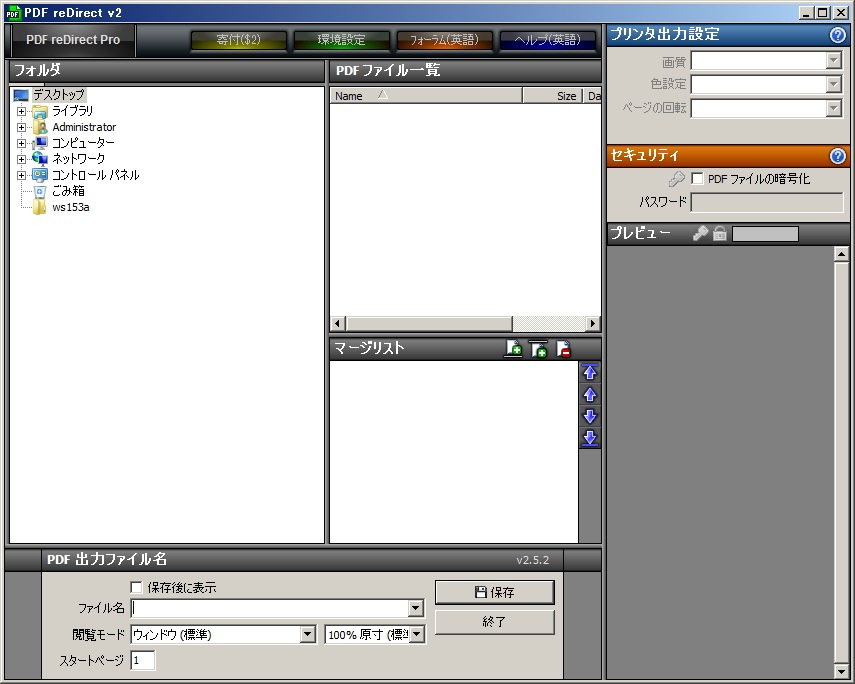Sort by Name column header

point(426,96)
